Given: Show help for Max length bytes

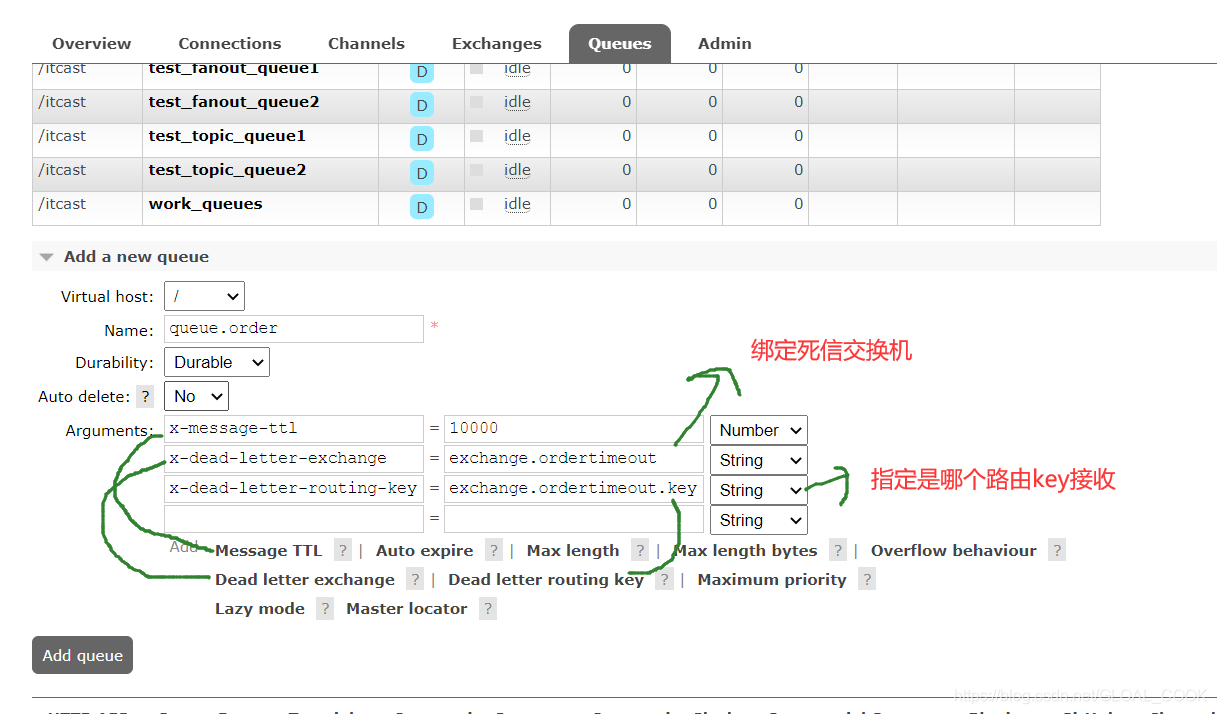Looking at the screenshot, I should (x=838, y=550).
